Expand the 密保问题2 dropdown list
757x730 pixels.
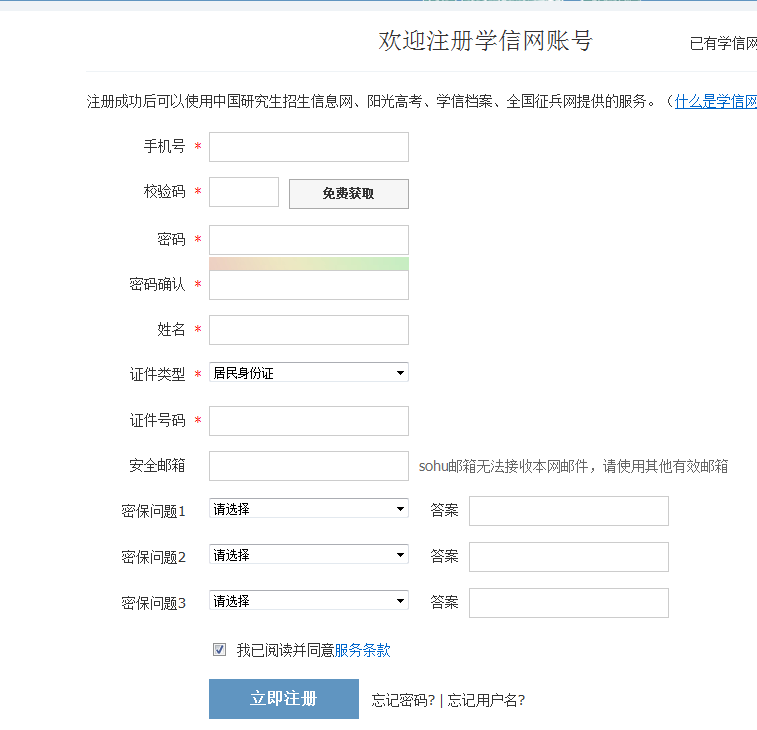308,555
